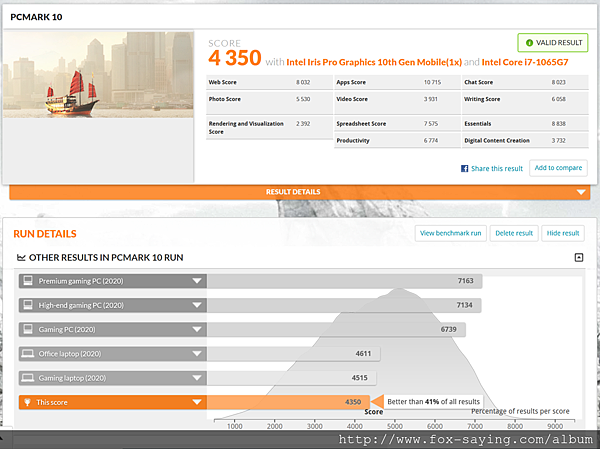Click the Photo Score row label
600x449 pixels.
[x=225, y=99]
